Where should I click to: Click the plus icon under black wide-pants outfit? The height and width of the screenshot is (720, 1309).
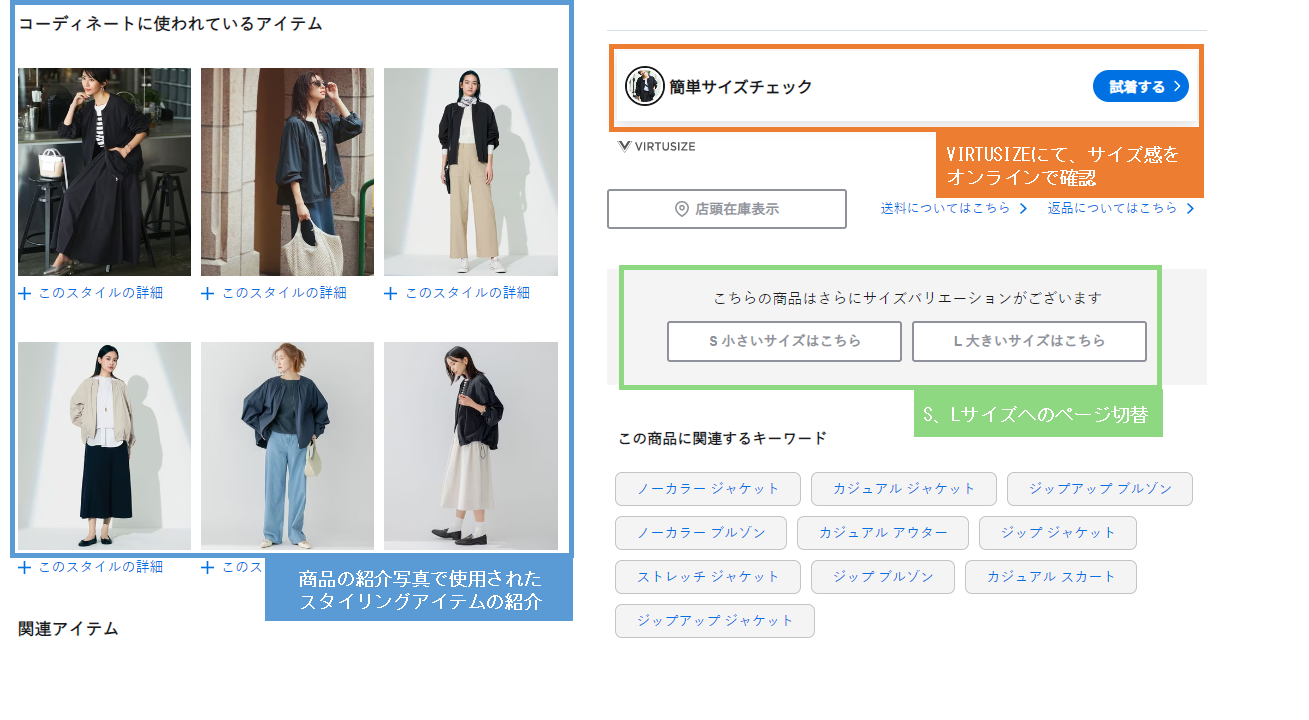coord(25,294)
